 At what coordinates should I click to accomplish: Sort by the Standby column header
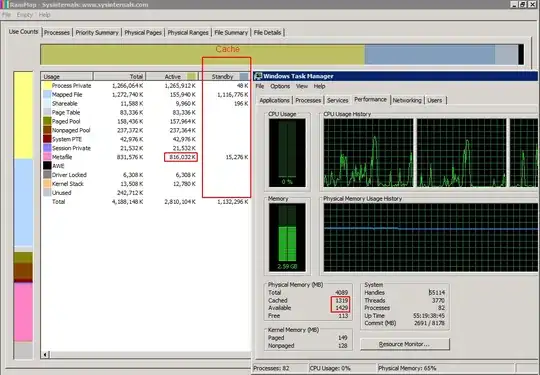click(x=226, y=76)
